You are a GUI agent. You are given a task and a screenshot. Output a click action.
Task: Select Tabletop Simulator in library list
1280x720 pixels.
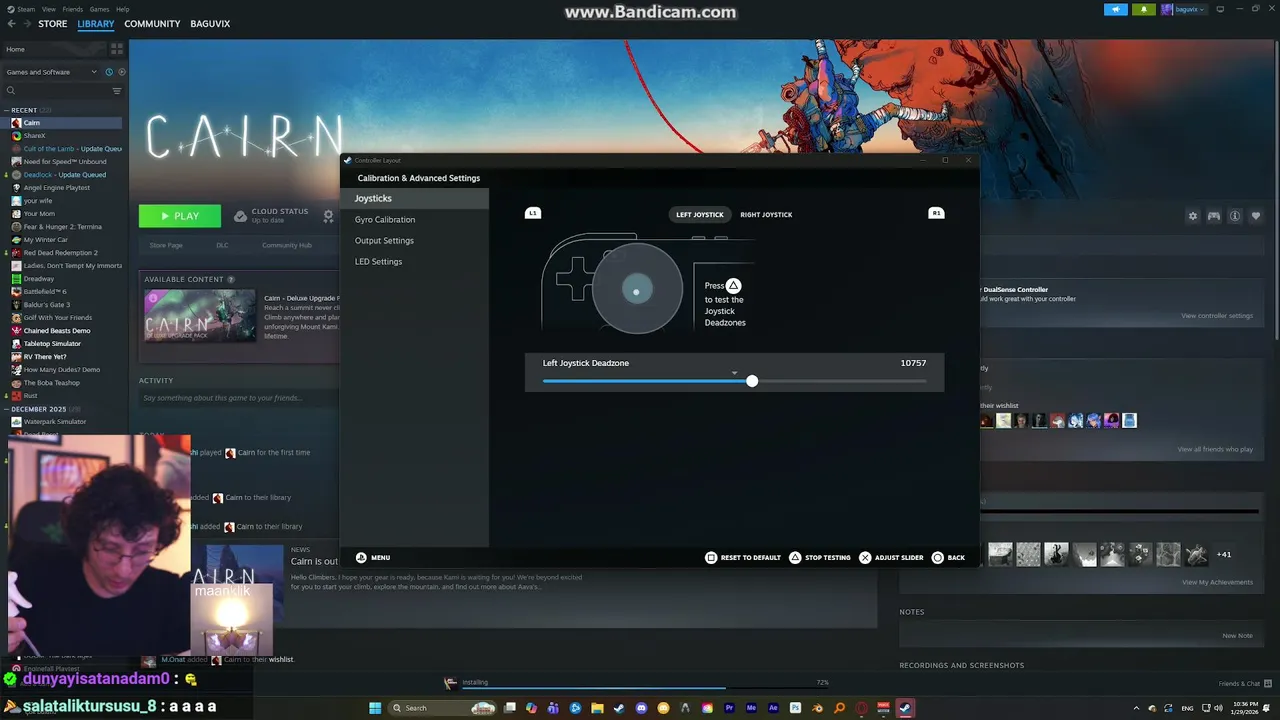64,344
